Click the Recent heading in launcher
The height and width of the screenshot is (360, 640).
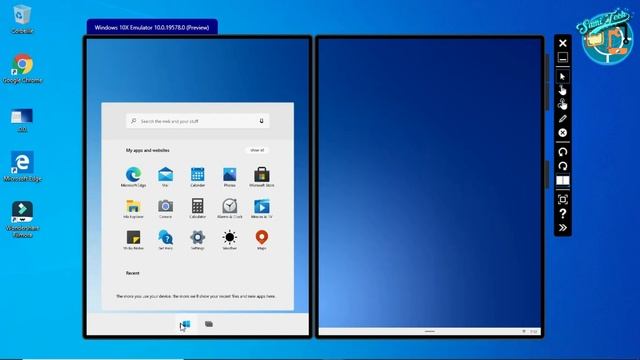pyautogui.click(x=132, y=273)
